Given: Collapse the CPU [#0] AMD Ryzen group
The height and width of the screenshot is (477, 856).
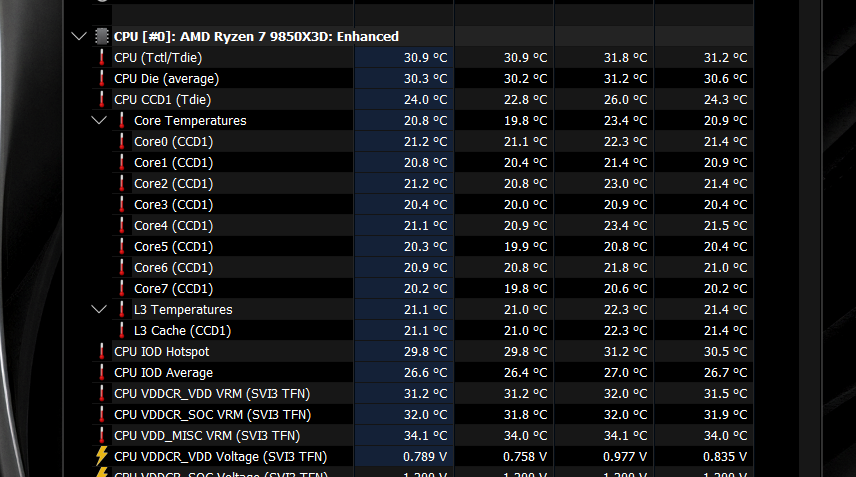Looking at the screenshot, I should [79, 37].
